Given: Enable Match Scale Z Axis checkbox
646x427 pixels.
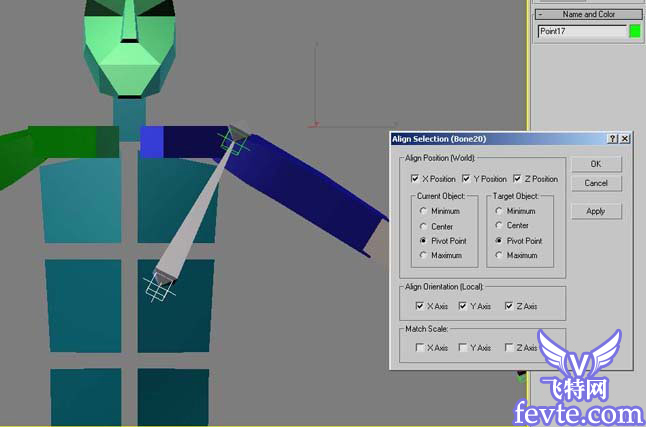Looking at the screenshot, I should [509, 347].
